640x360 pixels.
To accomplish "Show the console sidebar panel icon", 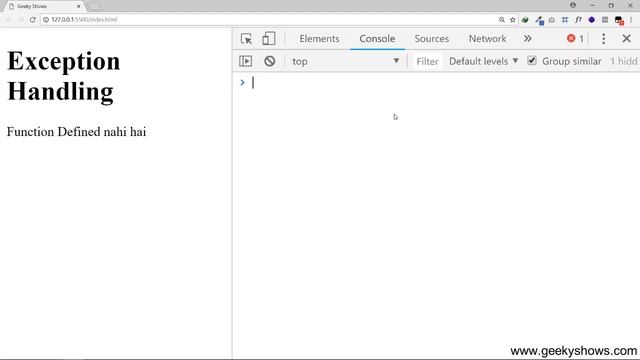I will tap(245, 61).
